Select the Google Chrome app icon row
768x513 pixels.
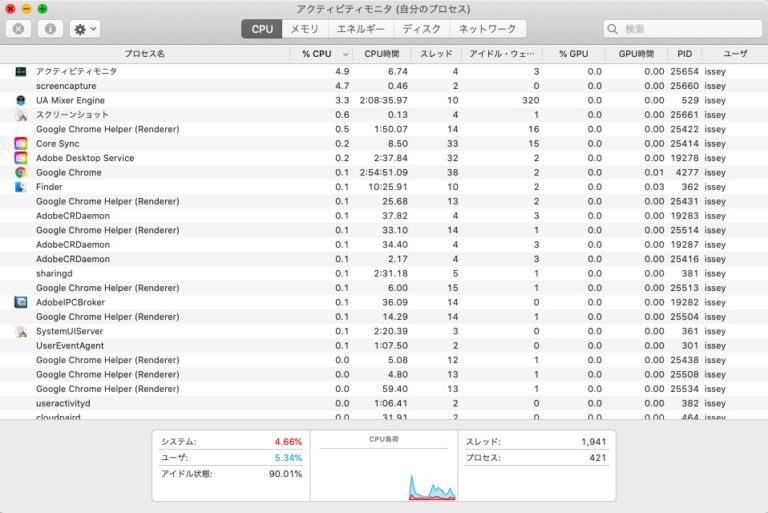coord(21,173)
